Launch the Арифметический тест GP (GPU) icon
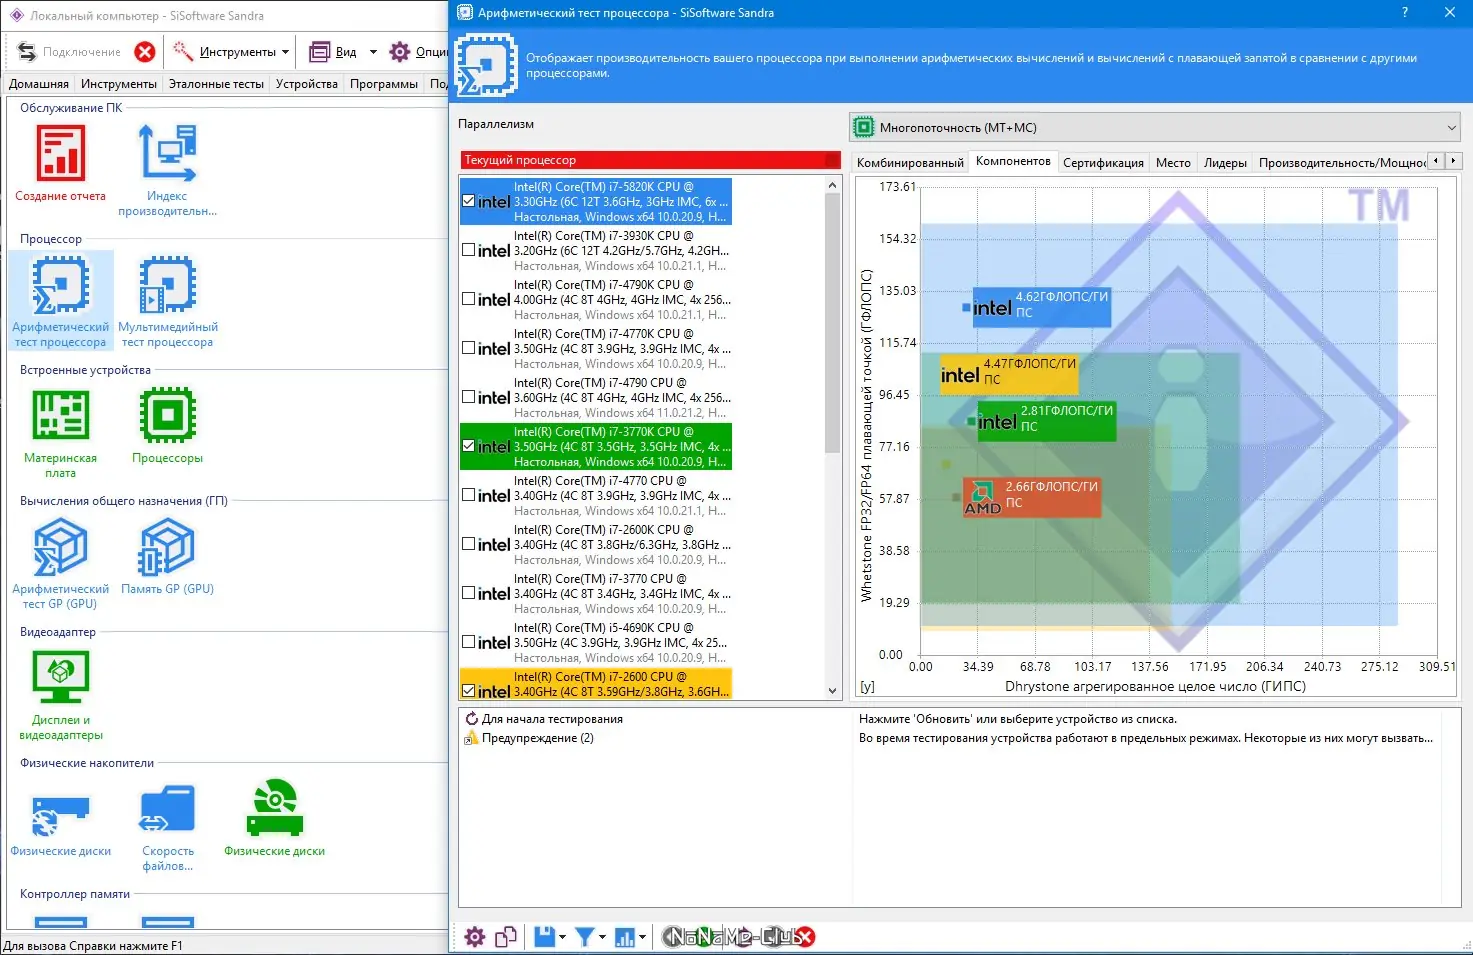 (x=61, y=547)
